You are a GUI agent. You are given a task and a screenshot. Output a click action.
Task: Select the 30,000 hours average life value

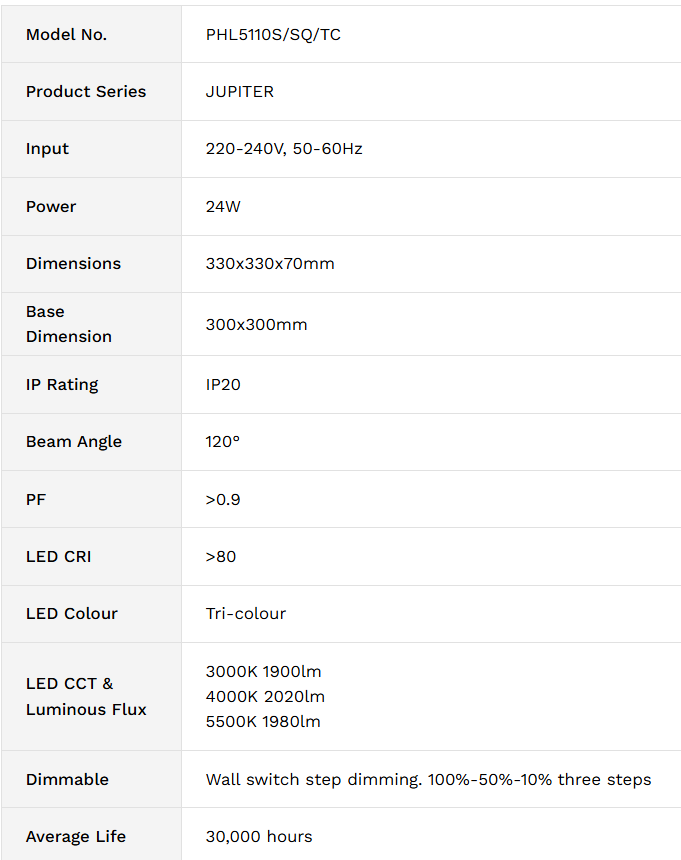tap(259, 837)
